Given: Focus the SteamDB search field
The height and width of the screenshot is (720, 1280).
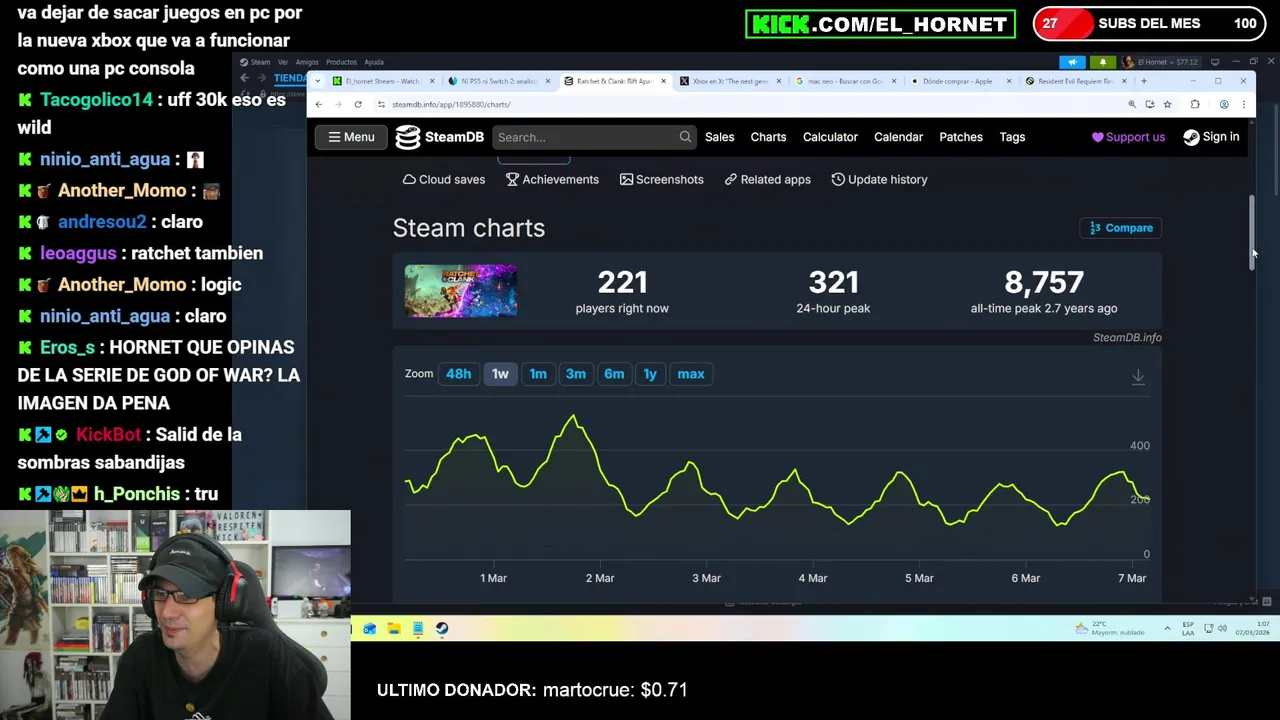Looking at the screenshot, I should pyautogui.click(x=594, y=137).
